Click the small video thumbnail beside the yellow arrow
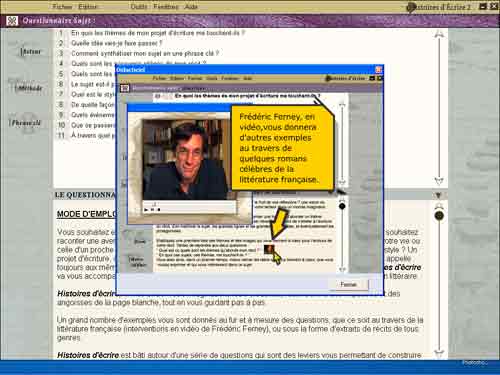Image resolution: width=500 pixels, height=375 pixels. 269,249
